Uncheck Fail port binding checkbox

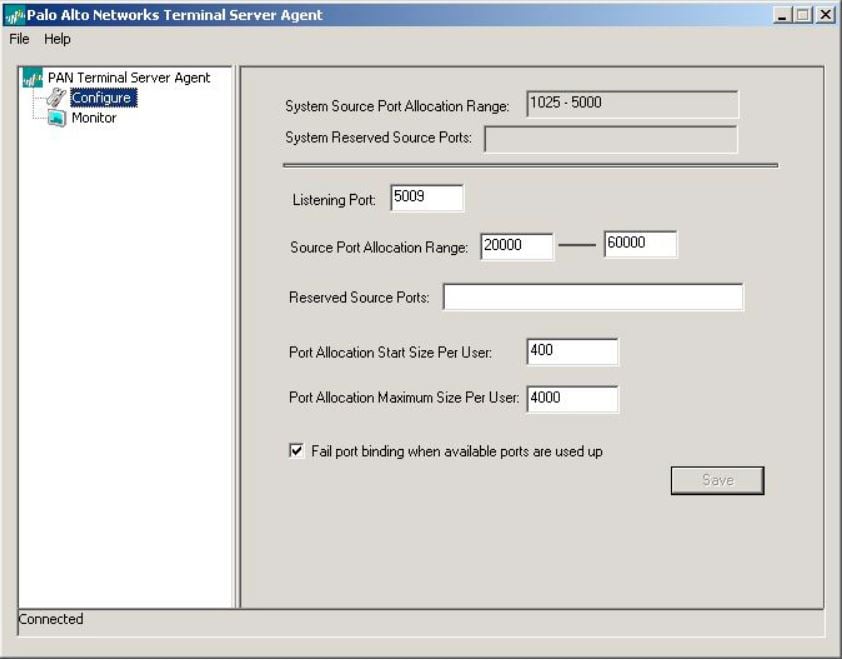tap(296, 451)
